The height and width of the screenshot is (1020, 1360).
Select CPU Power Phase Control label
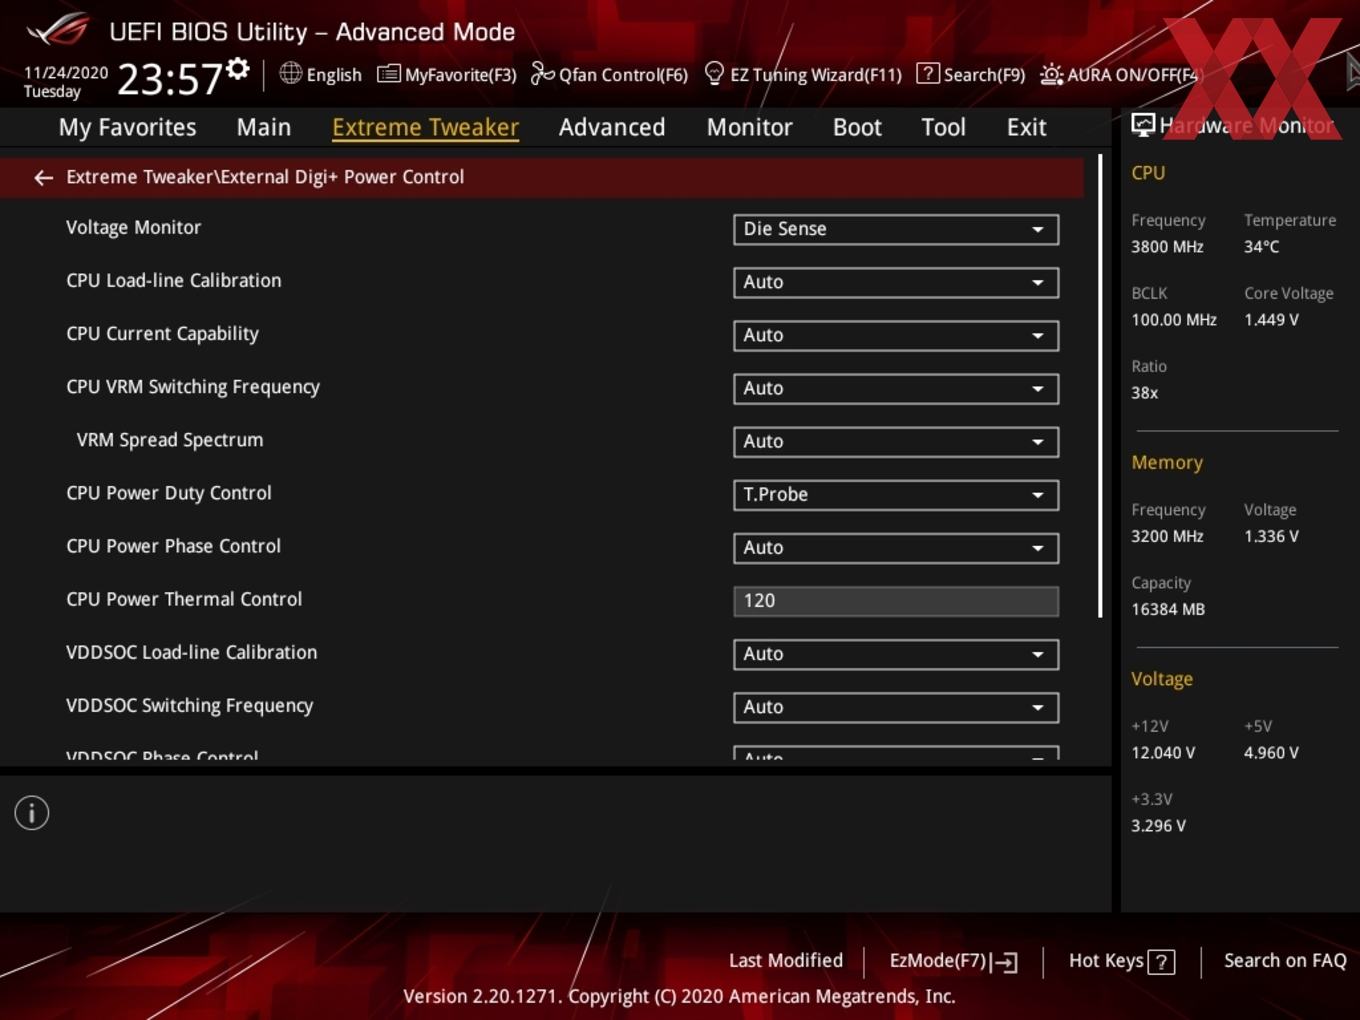click(x=173, y=546)
